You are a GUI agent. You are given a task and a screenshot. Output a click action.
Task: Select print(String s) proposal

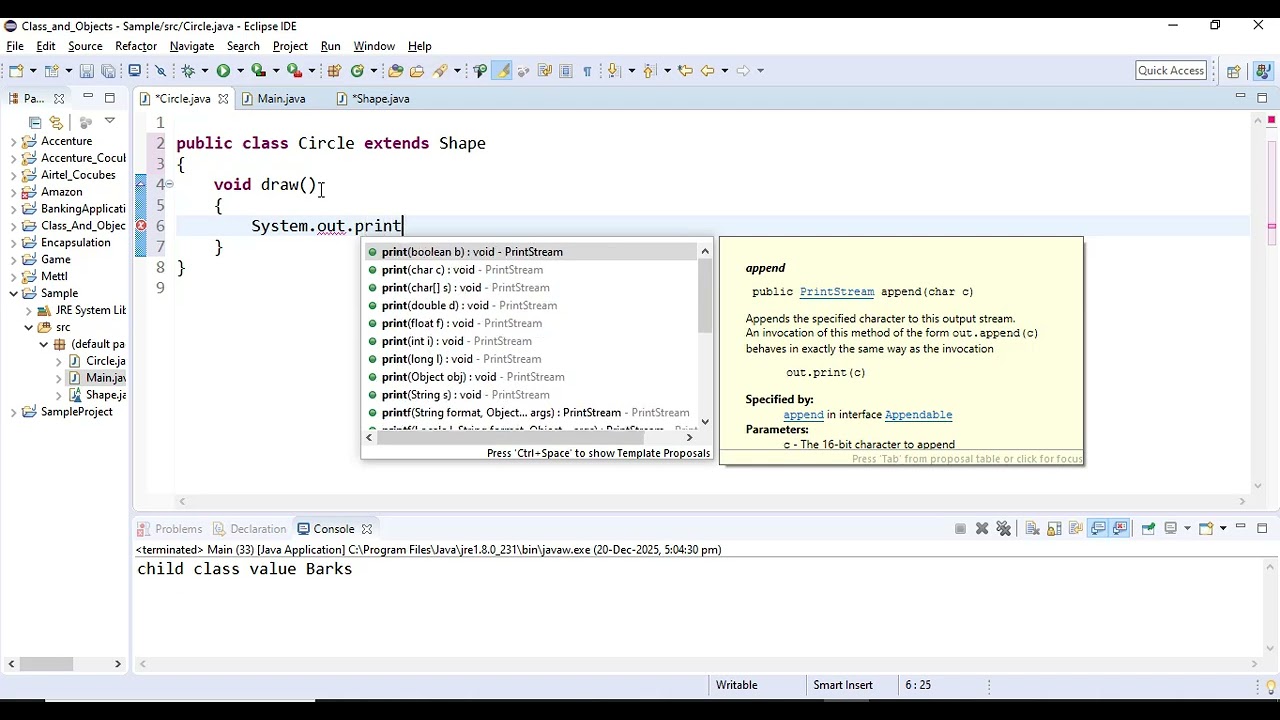(530, 395)
